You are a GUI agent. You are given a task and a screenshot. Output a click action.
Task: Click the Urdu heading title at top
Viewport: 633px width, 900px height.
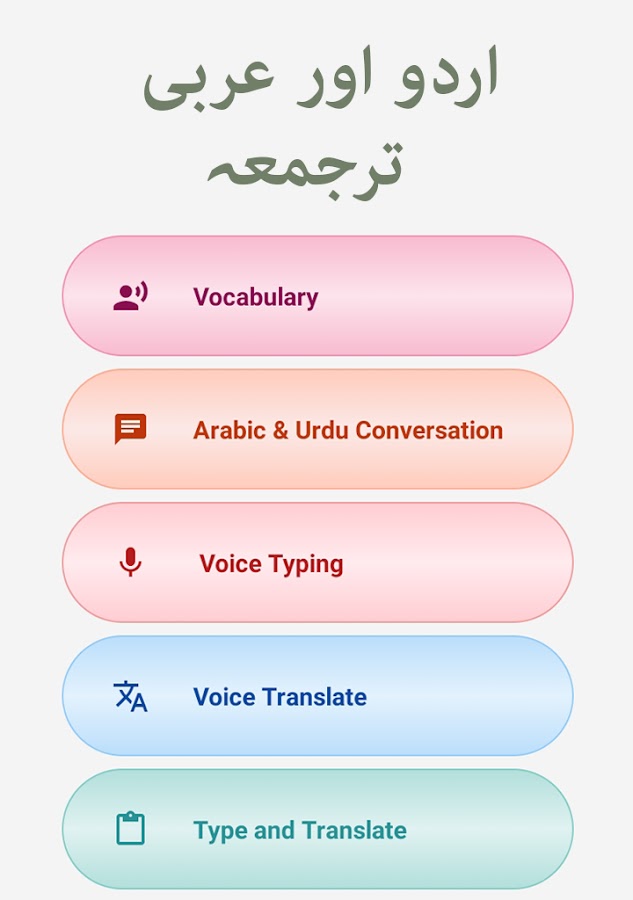[318, 122]
